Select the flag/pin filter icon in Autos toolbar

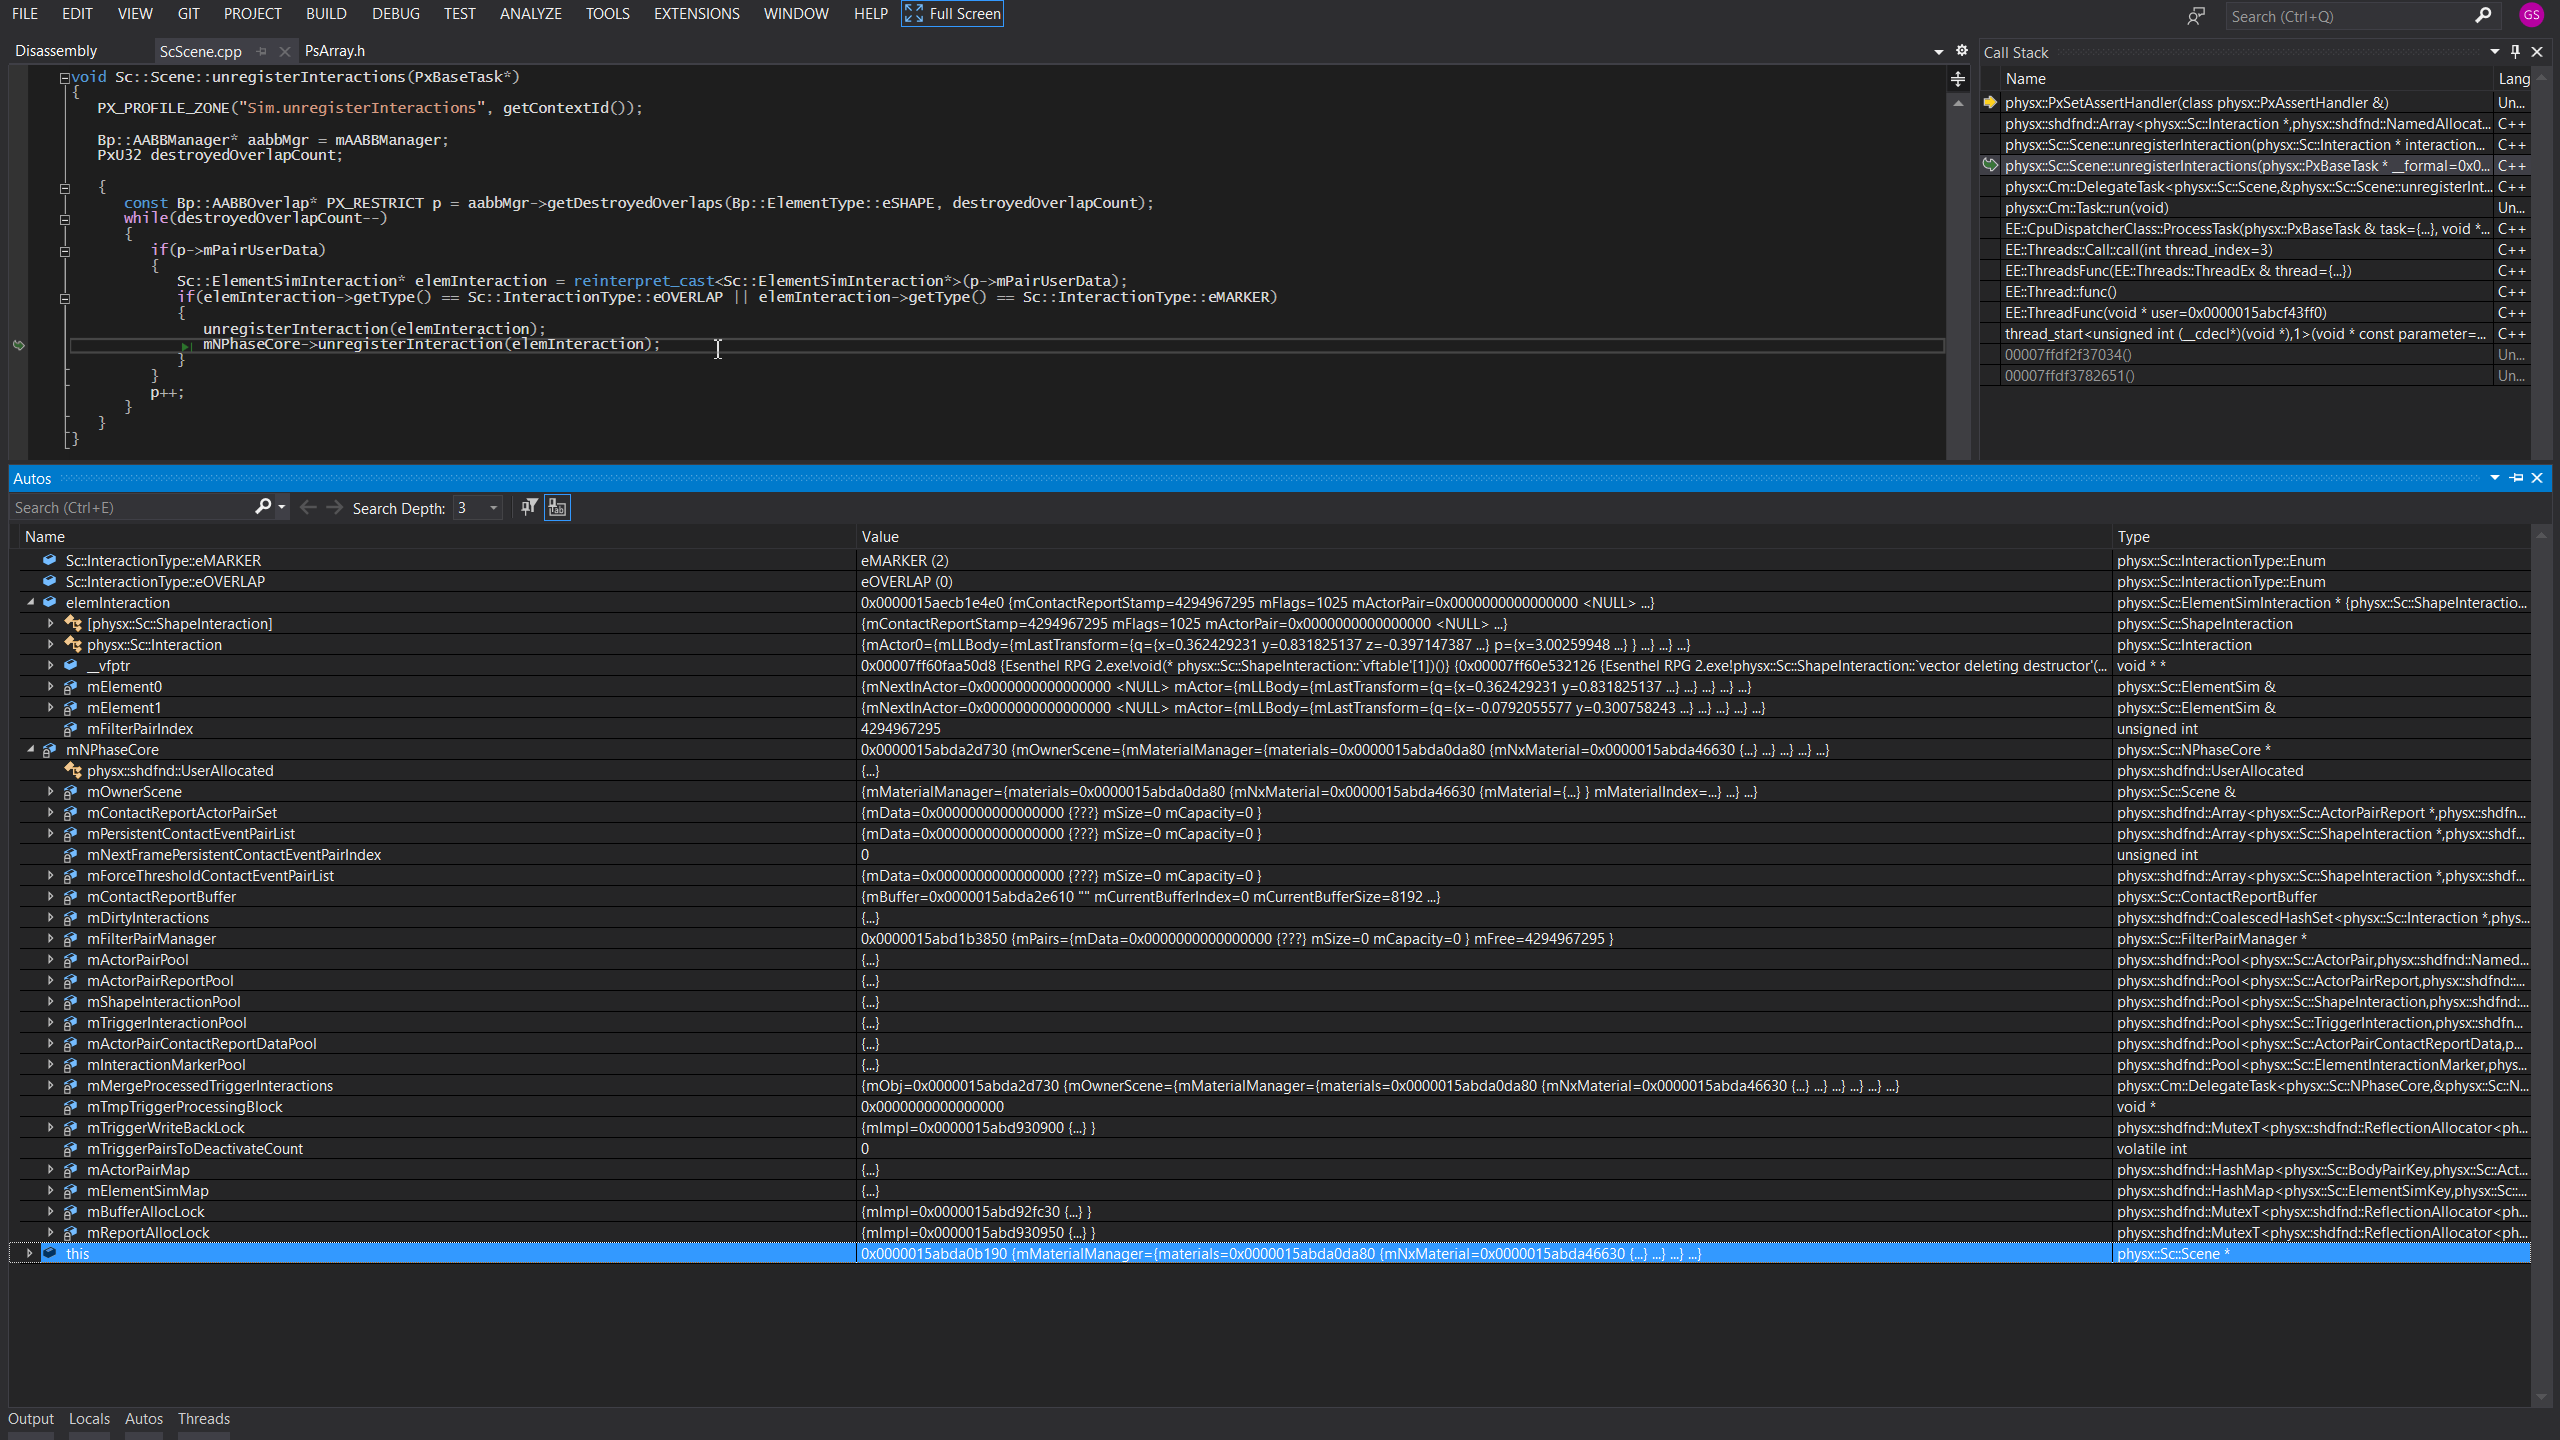(527, 507)
